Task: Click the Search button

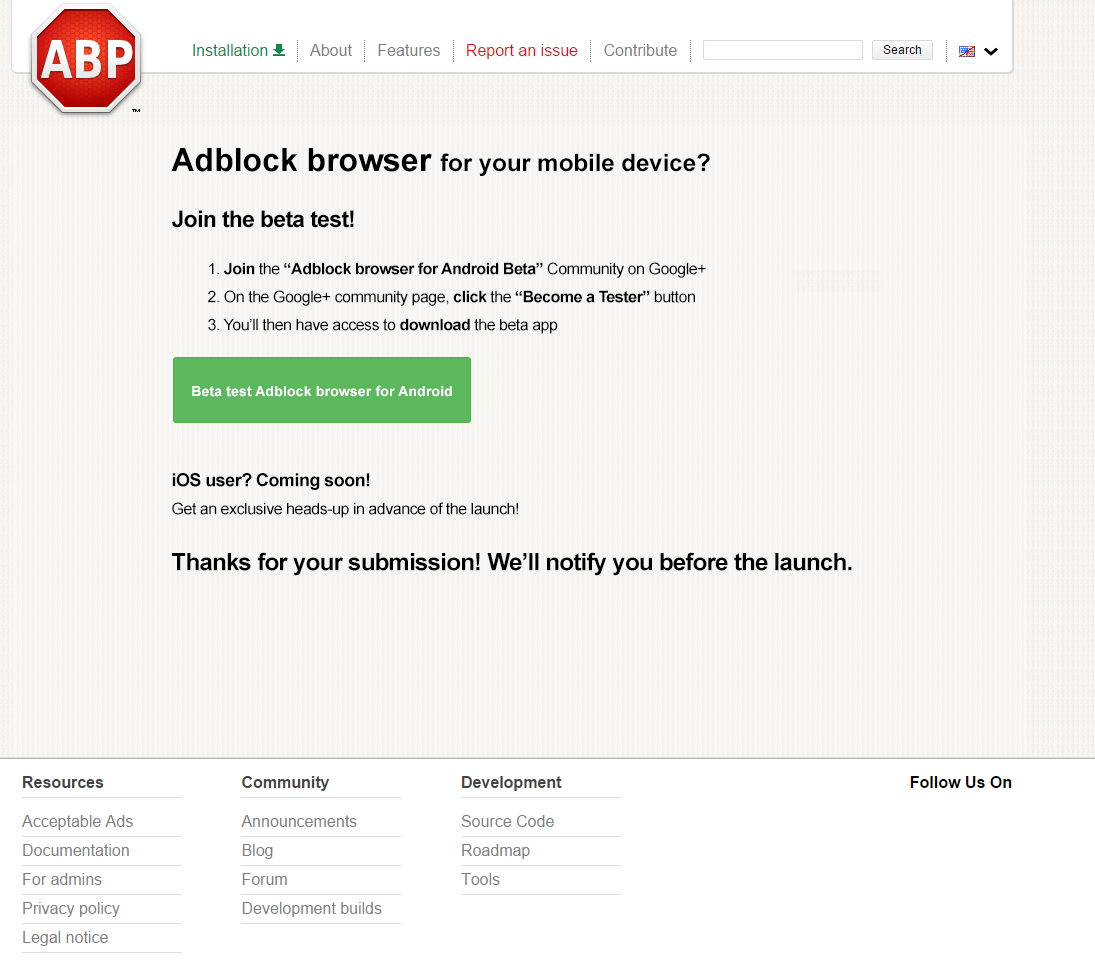Action: pyautogui.click(x=902, y=50)
